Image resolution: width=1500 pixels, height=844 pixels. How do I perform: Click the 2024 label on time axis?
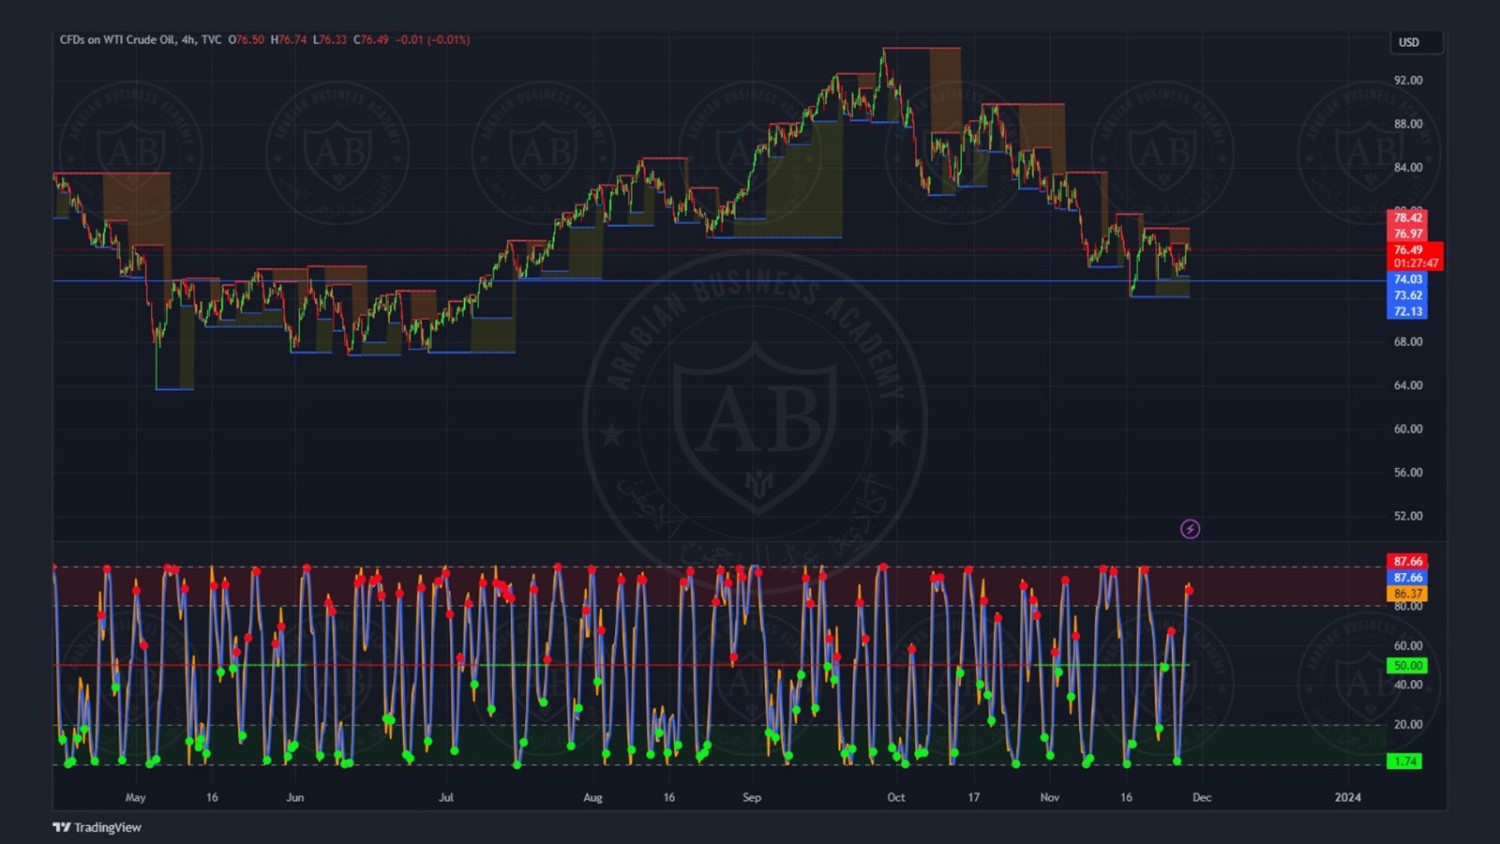pyautogui.click(x=1348, y=798)
